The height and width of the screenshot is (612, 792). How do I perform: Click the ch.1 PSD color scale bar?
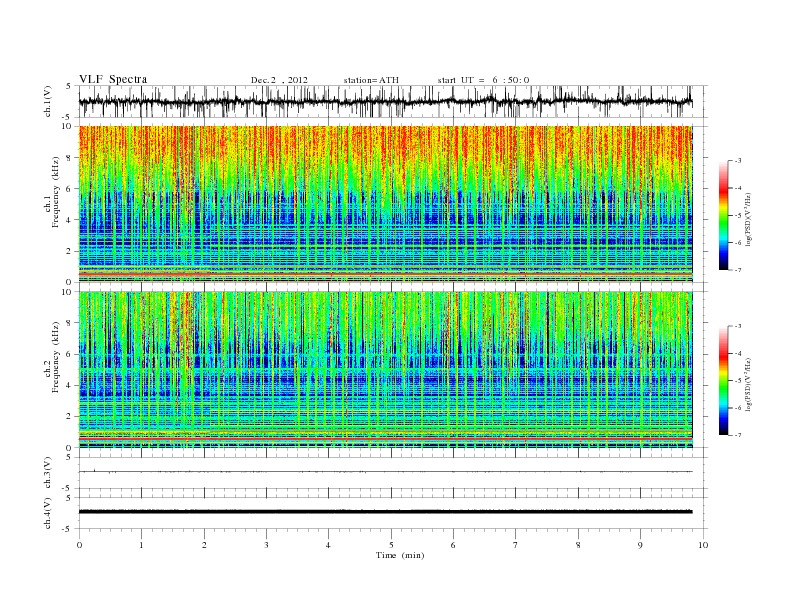pyautogui.click(x=724, y=215)
